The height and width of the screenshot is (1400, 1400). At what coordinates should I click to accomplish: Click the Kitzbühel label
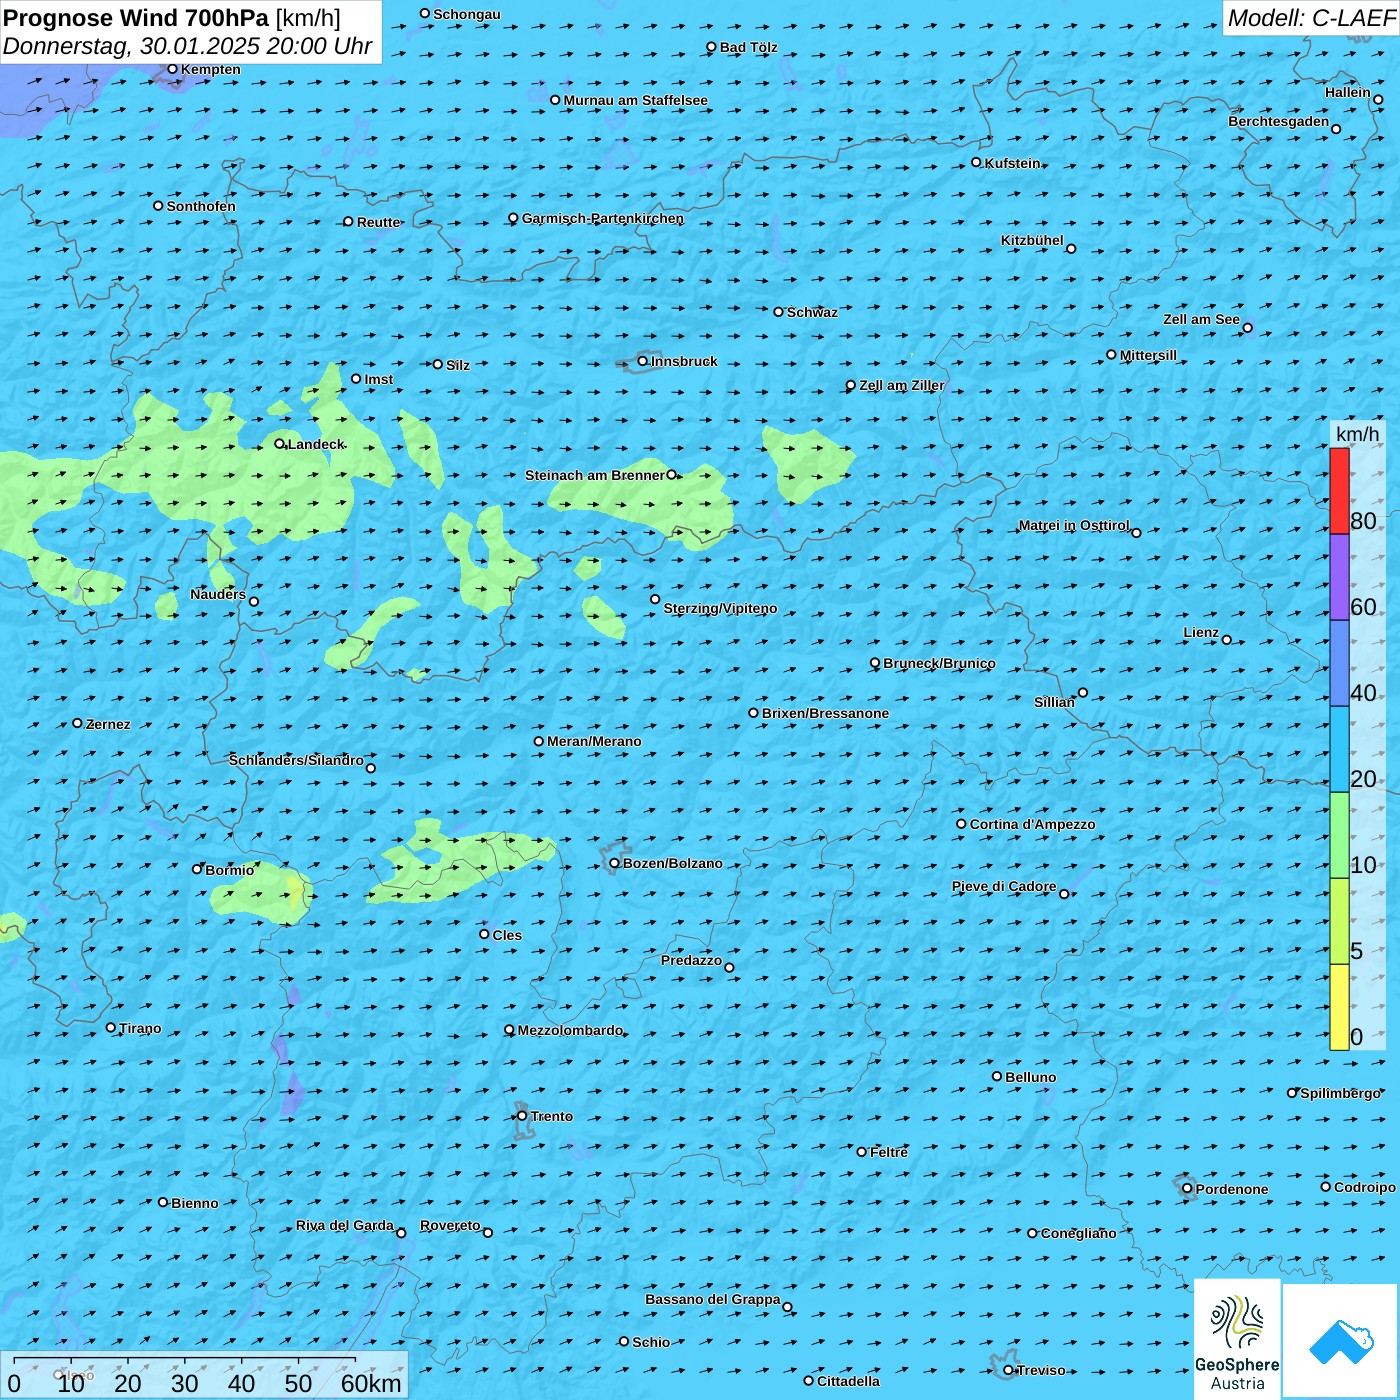click(1032, 240)
